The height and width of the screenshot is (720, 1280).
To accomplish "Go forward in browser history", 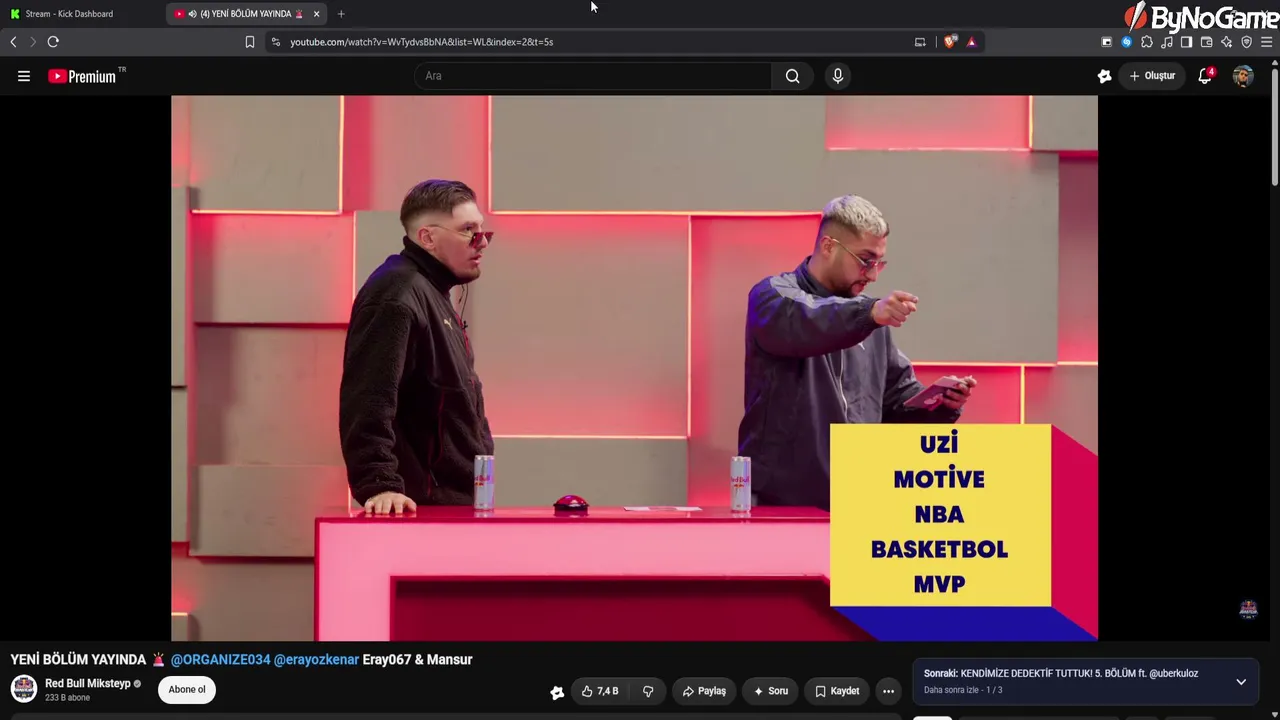I will coord(32,42).
